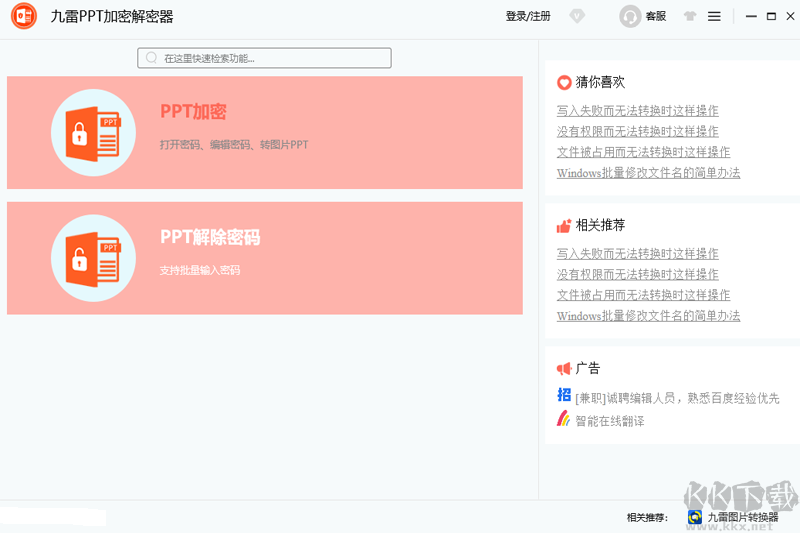Open Windows批量修改文件名 link under 相关推荐
Screen dimensions: 800x533
[648, 316]
